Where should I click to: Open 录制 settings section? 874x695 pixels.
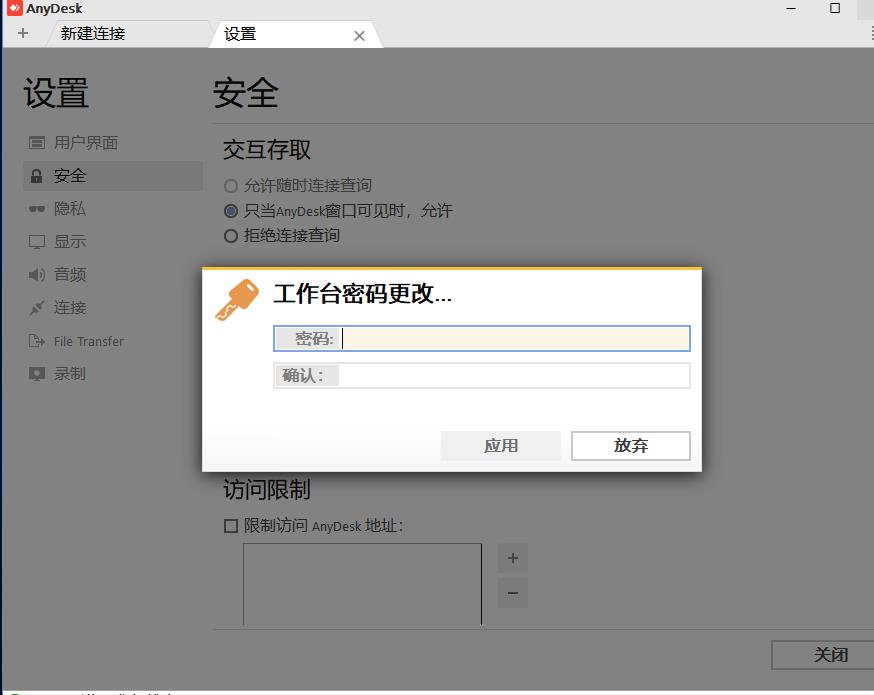pos(113,373)
